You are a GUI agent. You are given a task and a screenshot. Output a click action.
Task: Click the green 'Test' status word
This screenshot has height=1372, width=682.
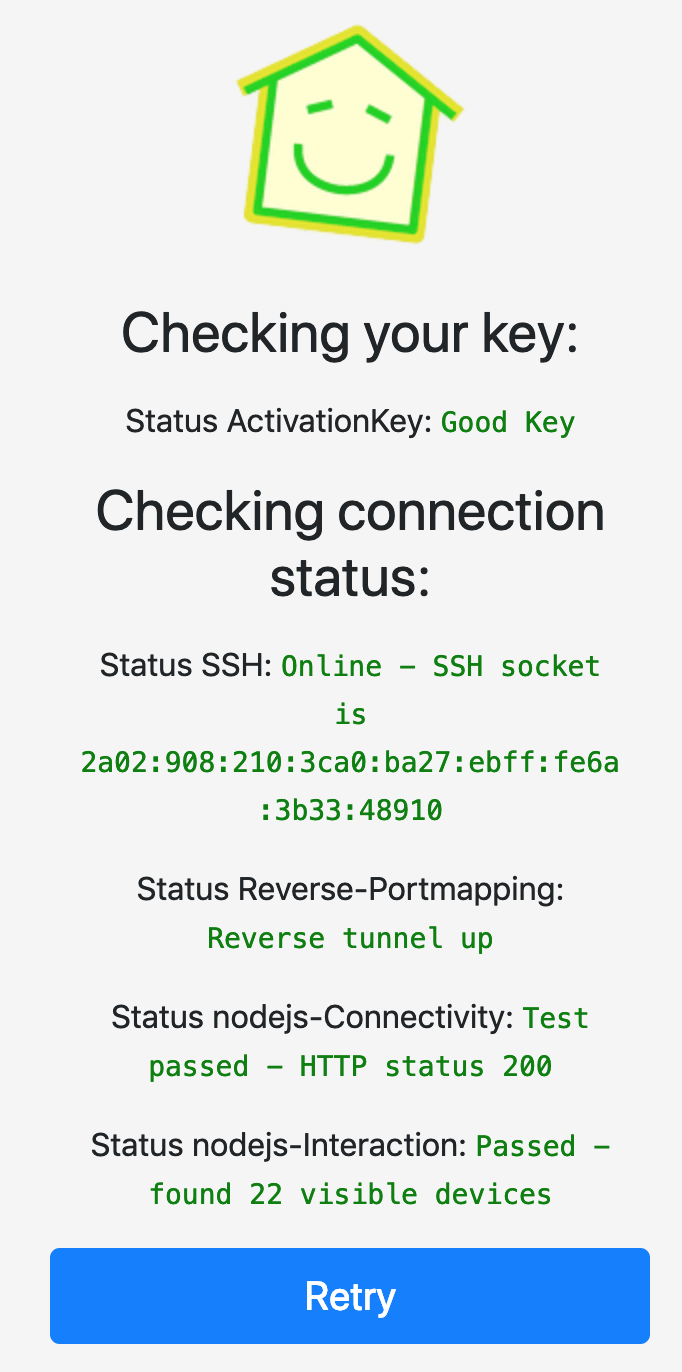[556, 1018]
